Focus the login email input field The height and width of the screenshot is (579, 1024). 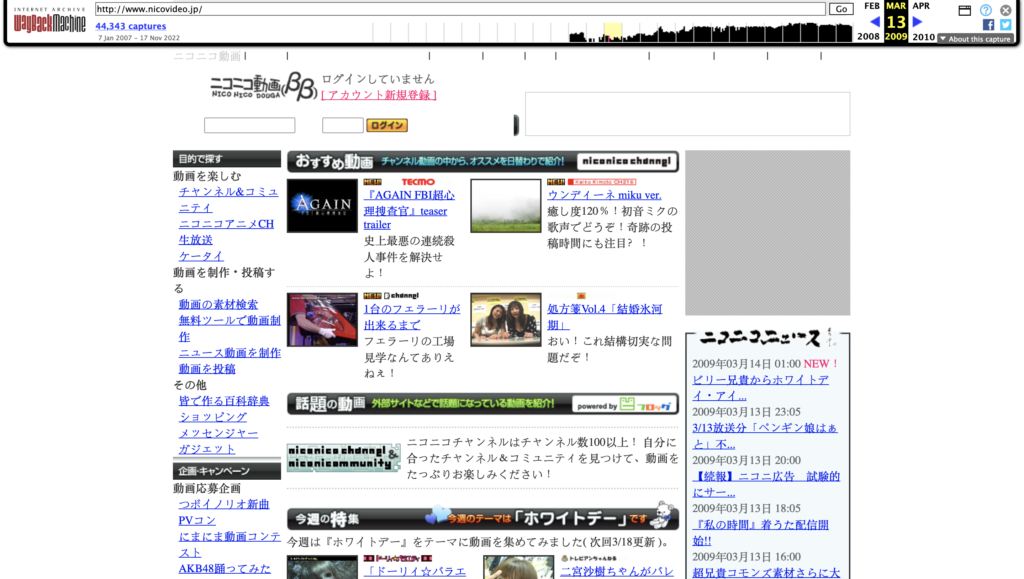[249, 125]
